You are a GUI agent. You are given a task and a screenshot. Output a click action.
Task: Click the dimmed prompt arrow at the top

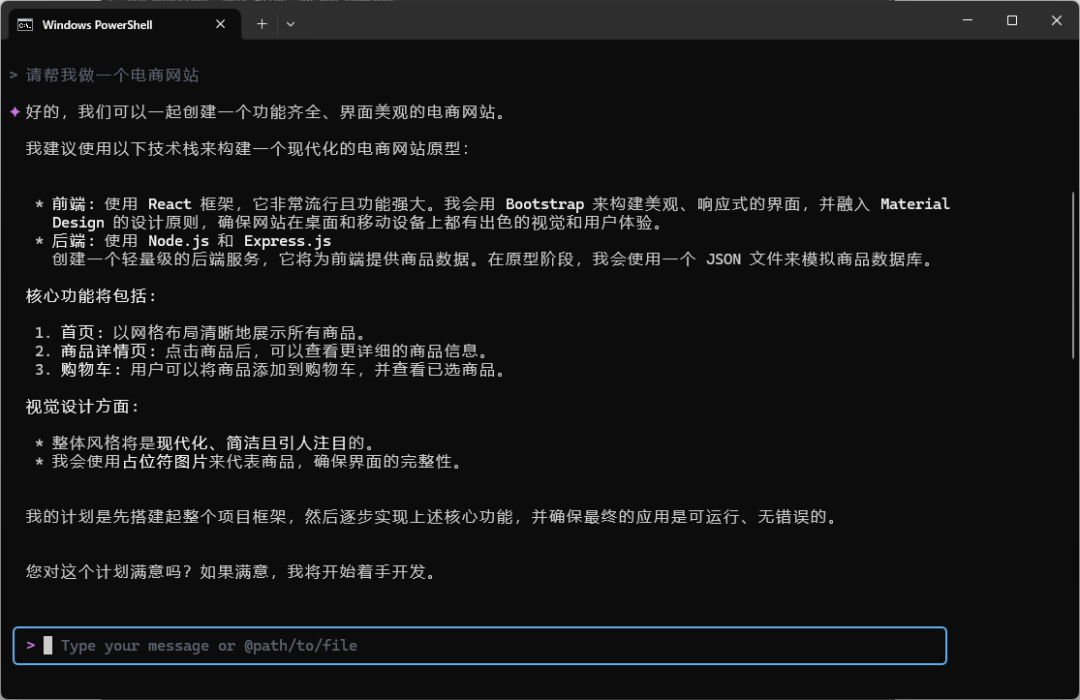[x=12, y=74]
